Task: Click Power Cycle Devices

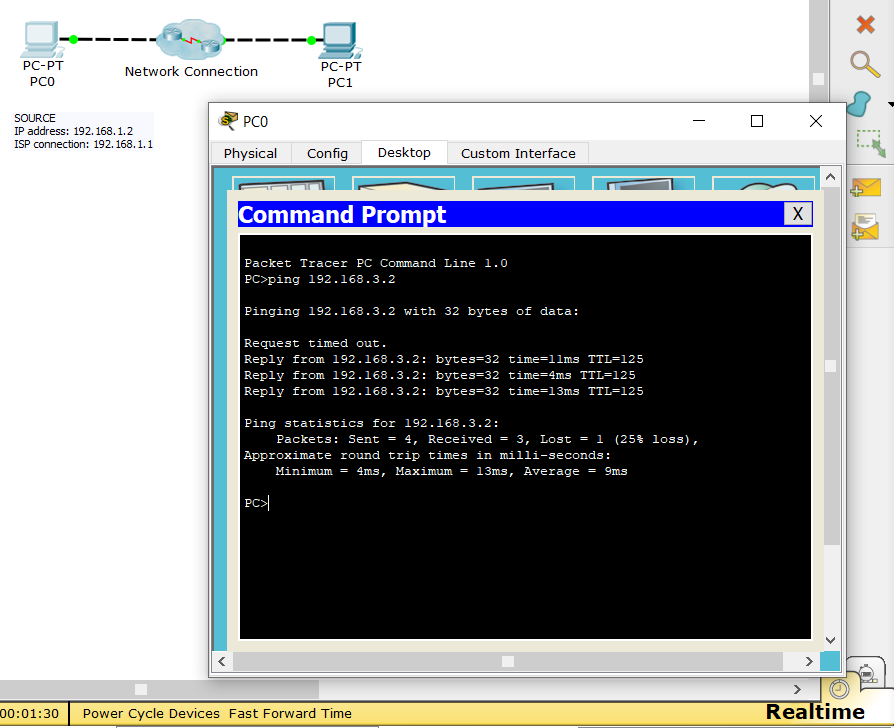Action: click(151, 713)
